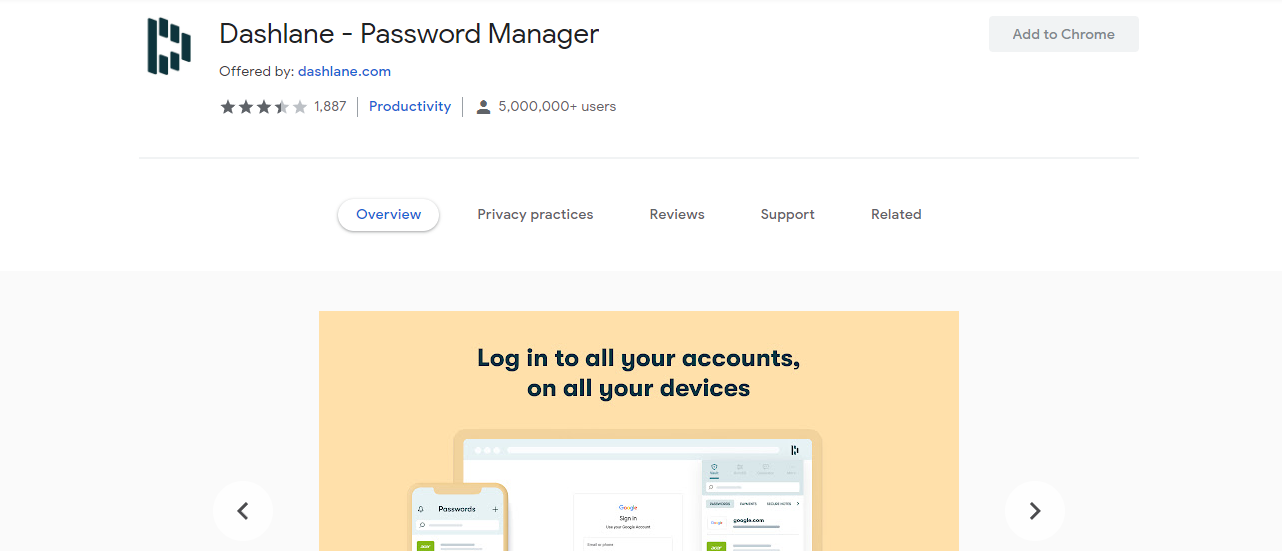Switch to the Overview tab
This screenshot has width=1282, height=551.
pos(388,214)
